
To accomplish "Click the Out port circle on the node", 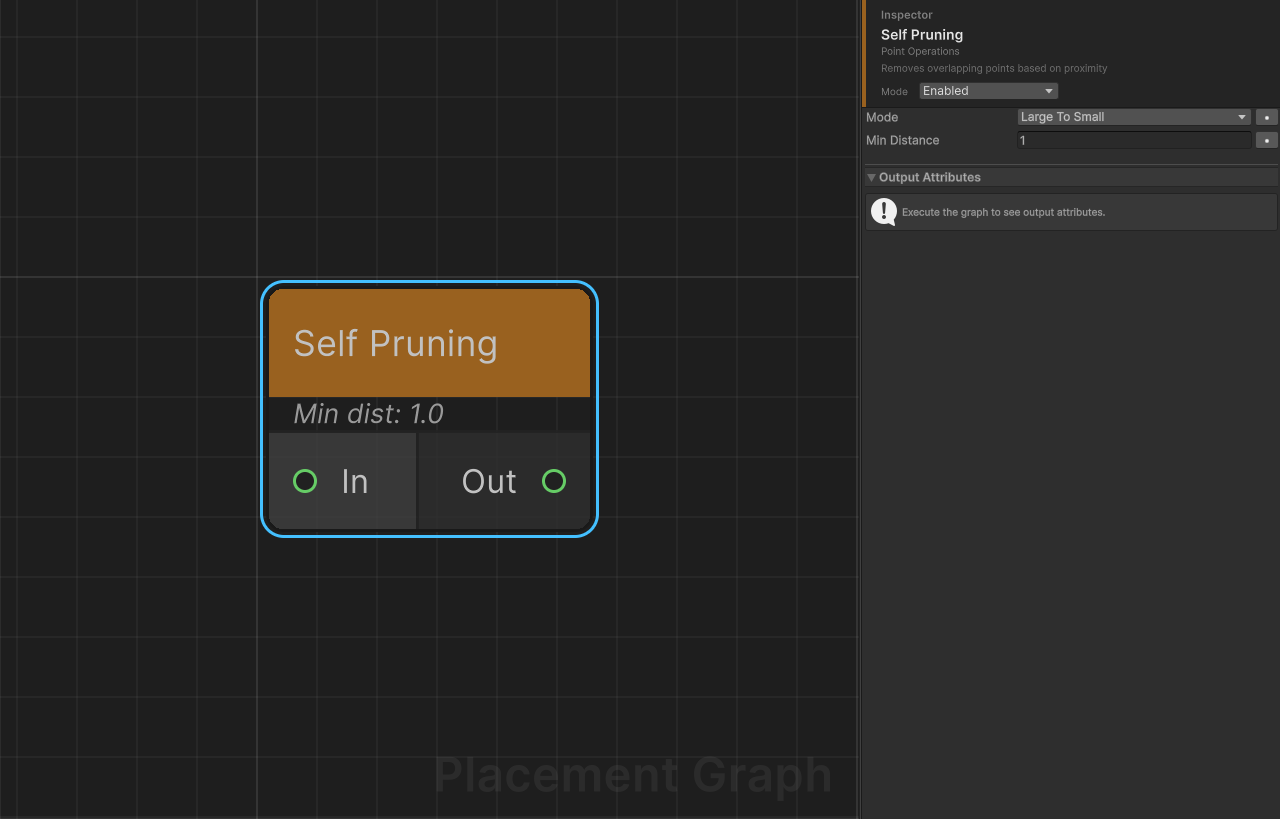I will tap(554, 481).
